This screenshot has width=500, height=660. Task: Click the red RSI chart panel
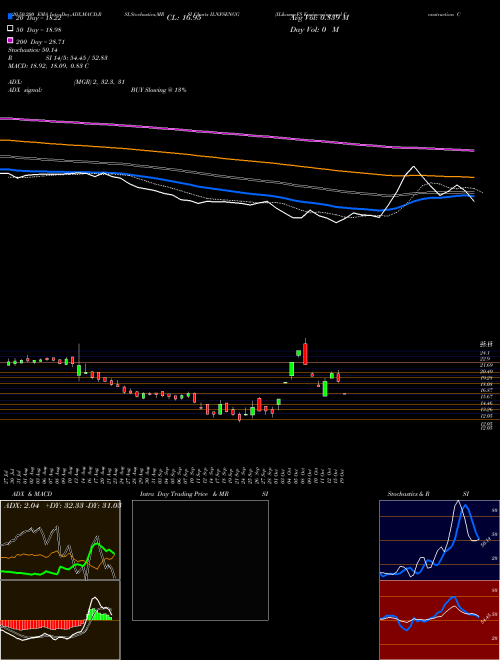point(439,620)
